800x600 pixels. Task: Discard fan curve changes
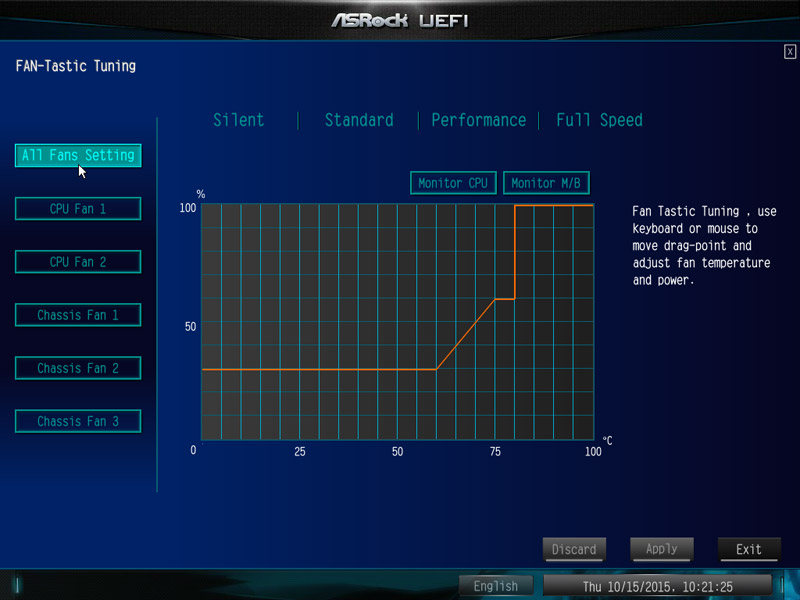pyautogui.click(x=574, y=549)
